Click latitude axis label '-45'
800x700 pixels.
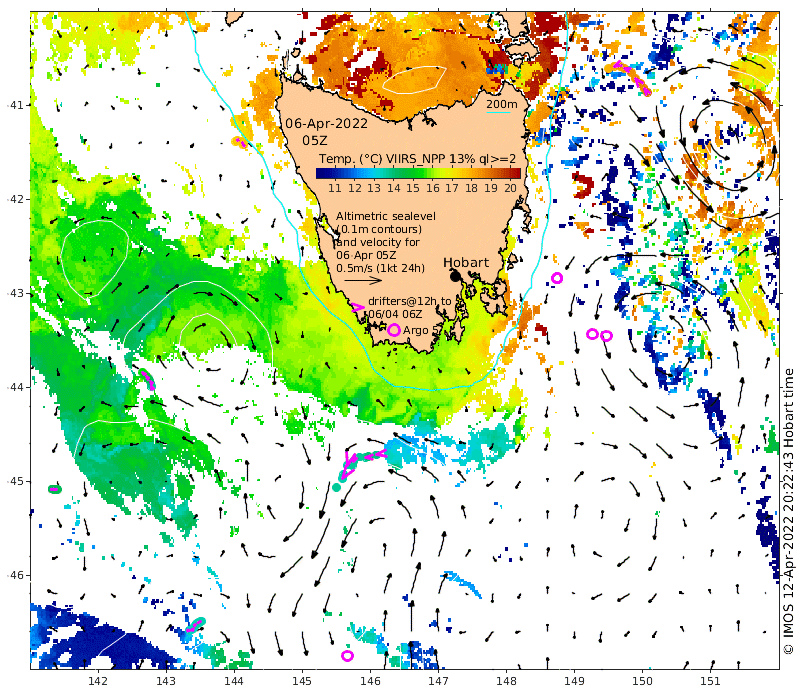13,481
